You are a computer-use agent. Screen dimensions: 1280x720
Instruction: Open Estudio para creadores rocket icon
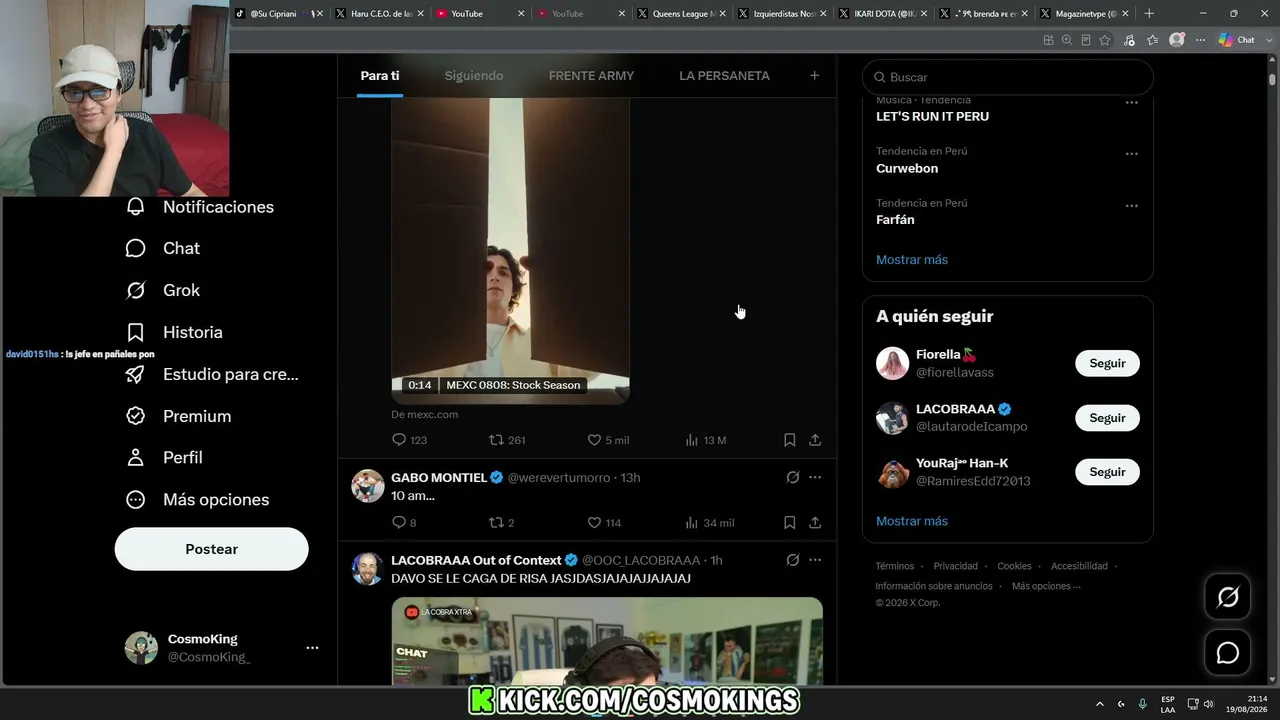click(x=136, y=374)
